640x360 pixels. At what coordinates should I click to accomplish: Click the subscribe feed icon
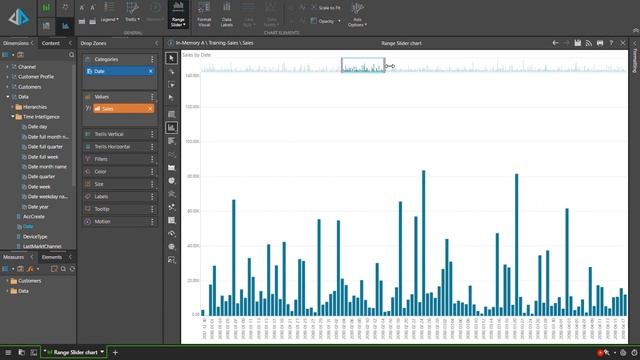pos(589,43)
